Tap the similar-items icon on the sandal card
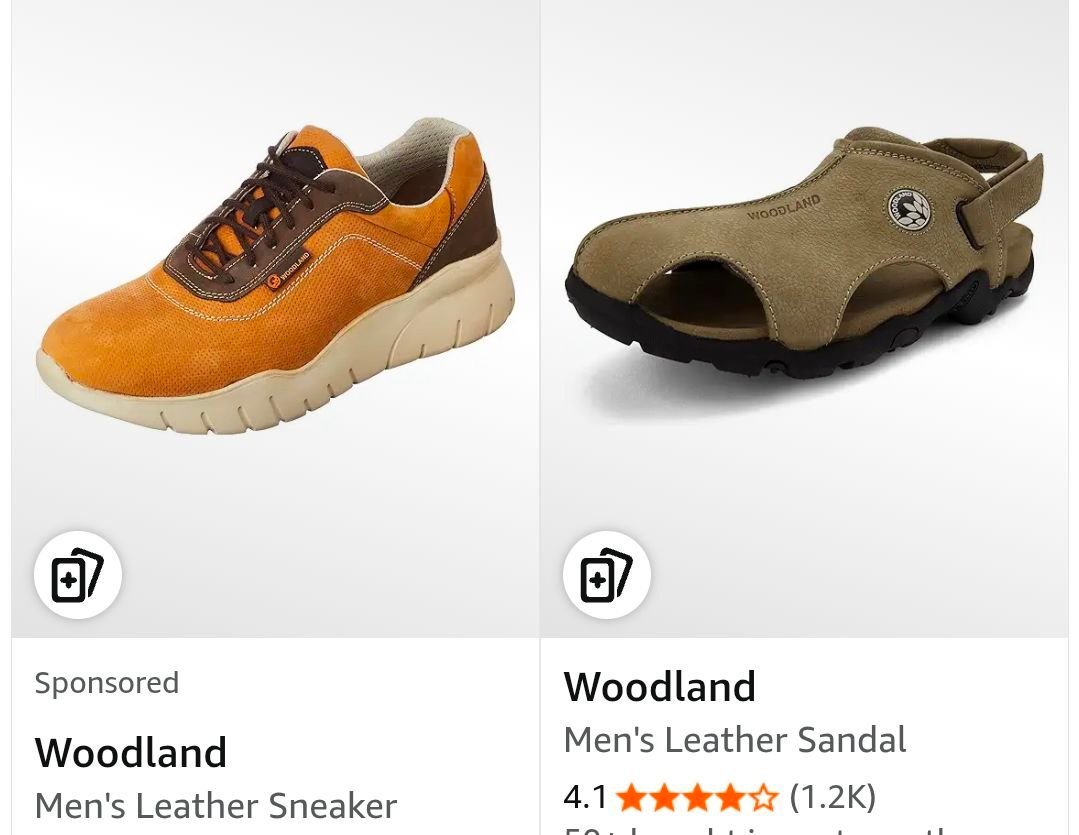 (x=606, y=575)
